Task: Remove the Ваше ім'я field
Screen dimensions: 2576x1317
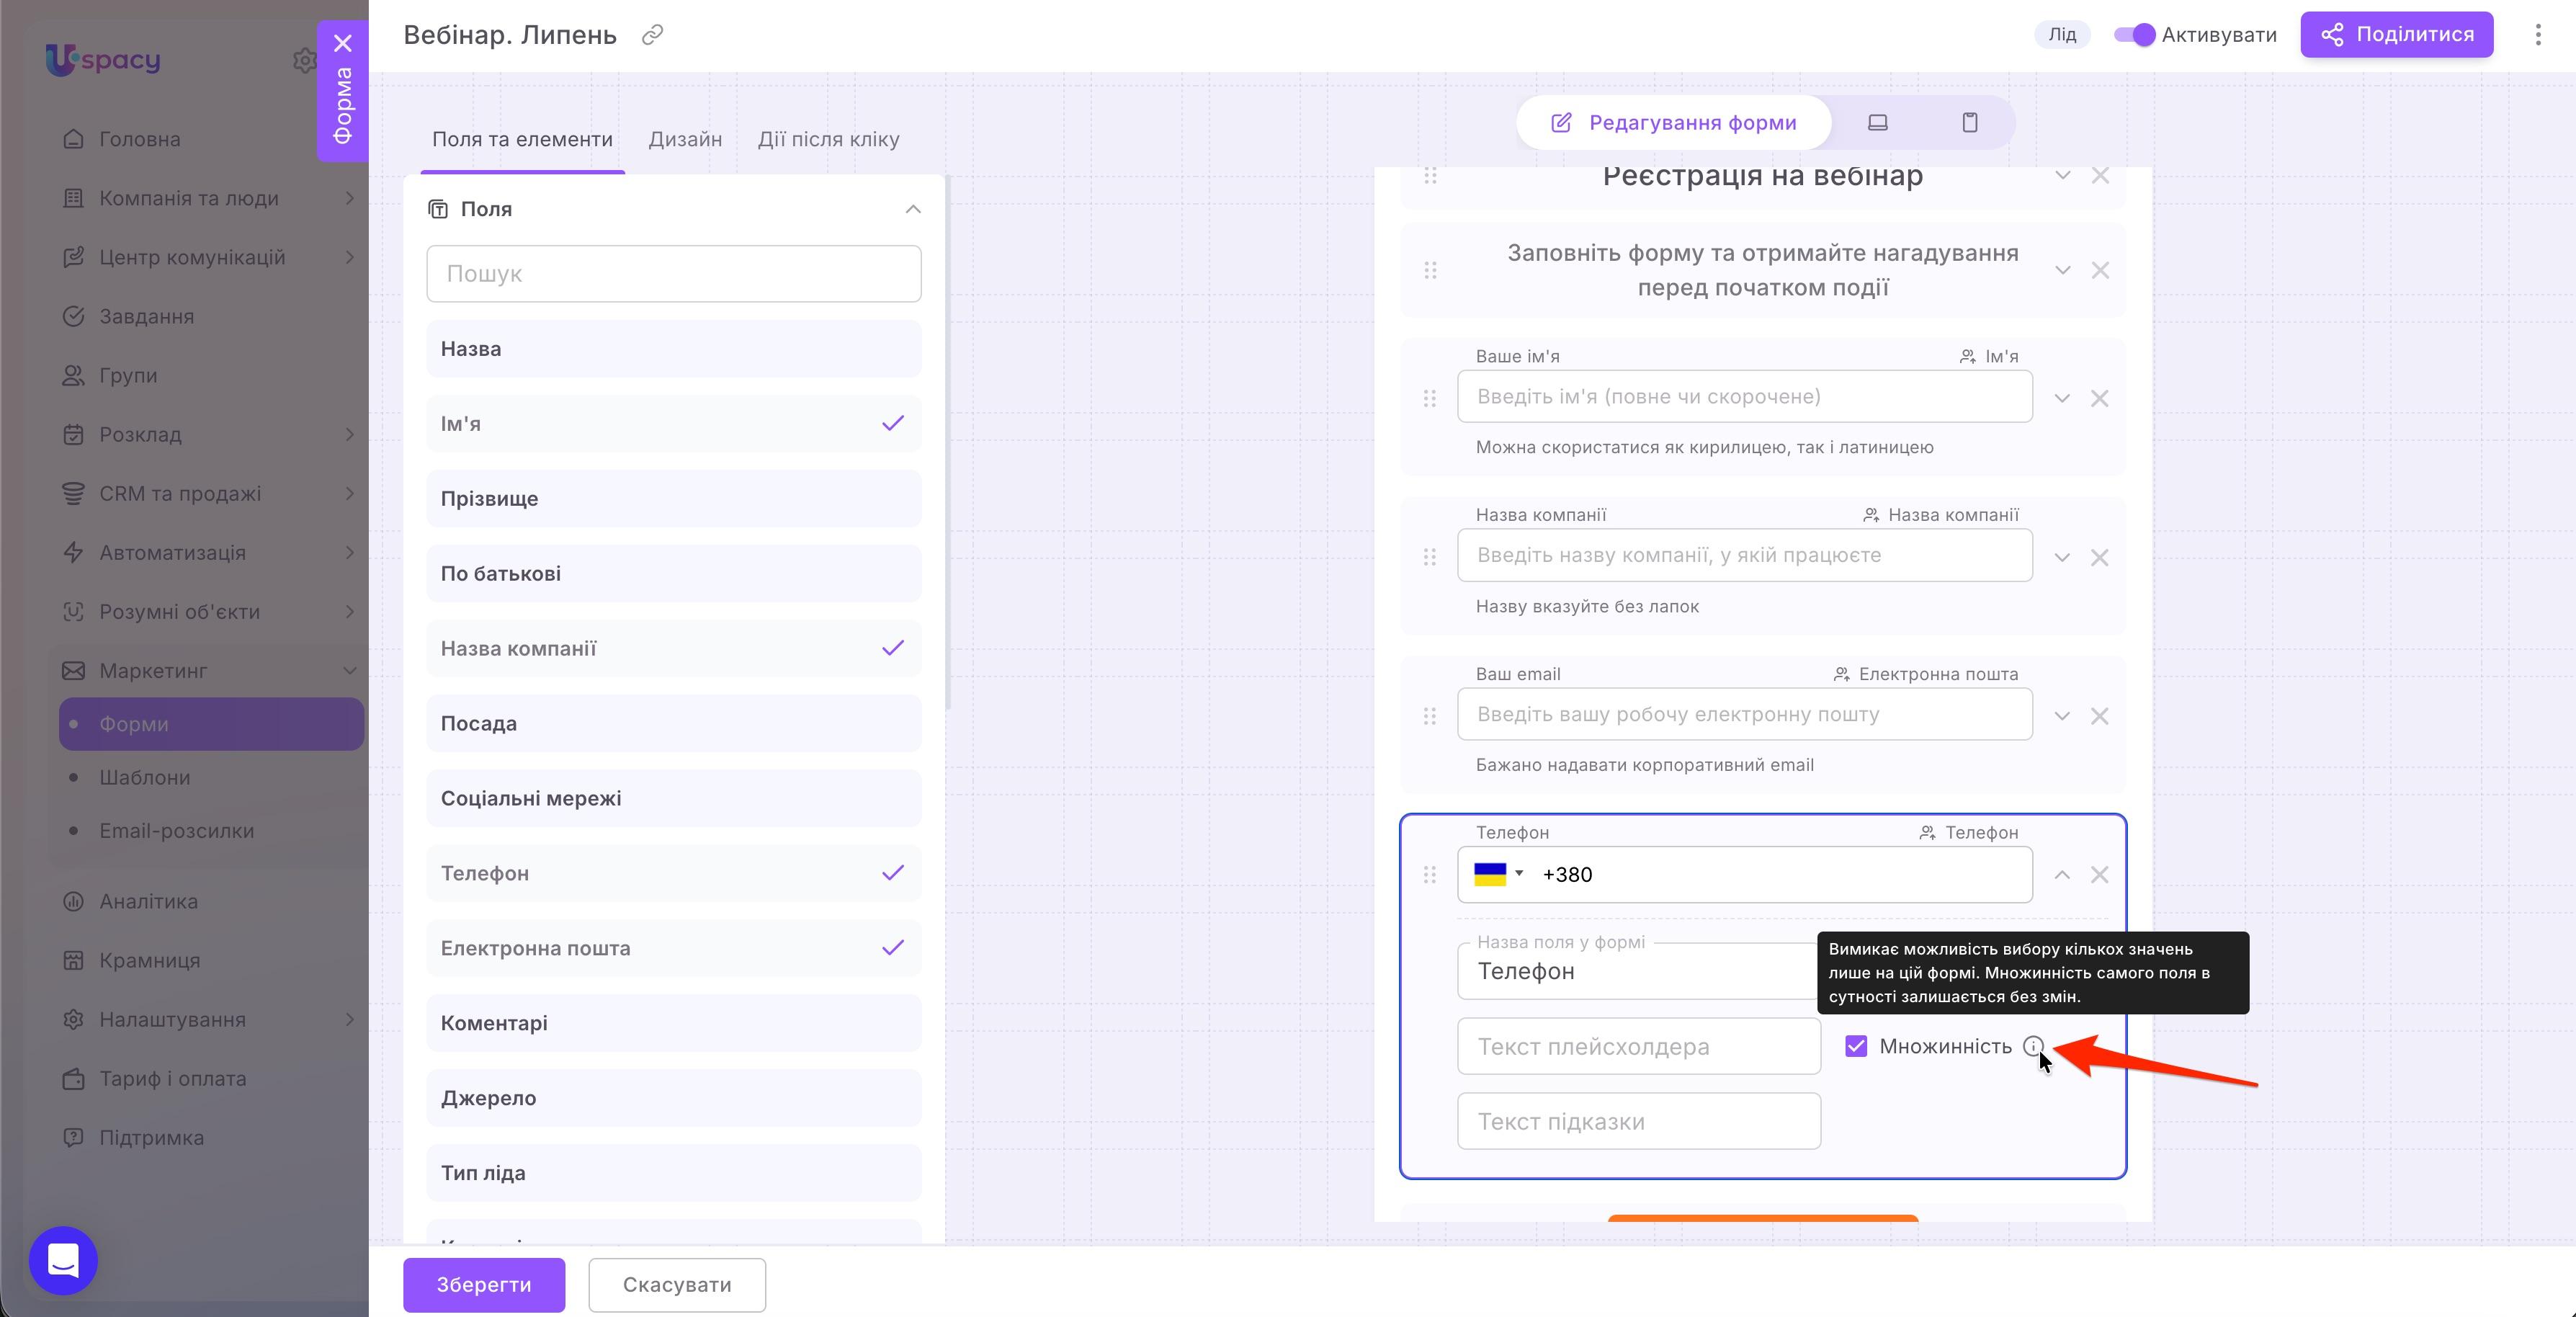Action: (x=2099, y=398)
